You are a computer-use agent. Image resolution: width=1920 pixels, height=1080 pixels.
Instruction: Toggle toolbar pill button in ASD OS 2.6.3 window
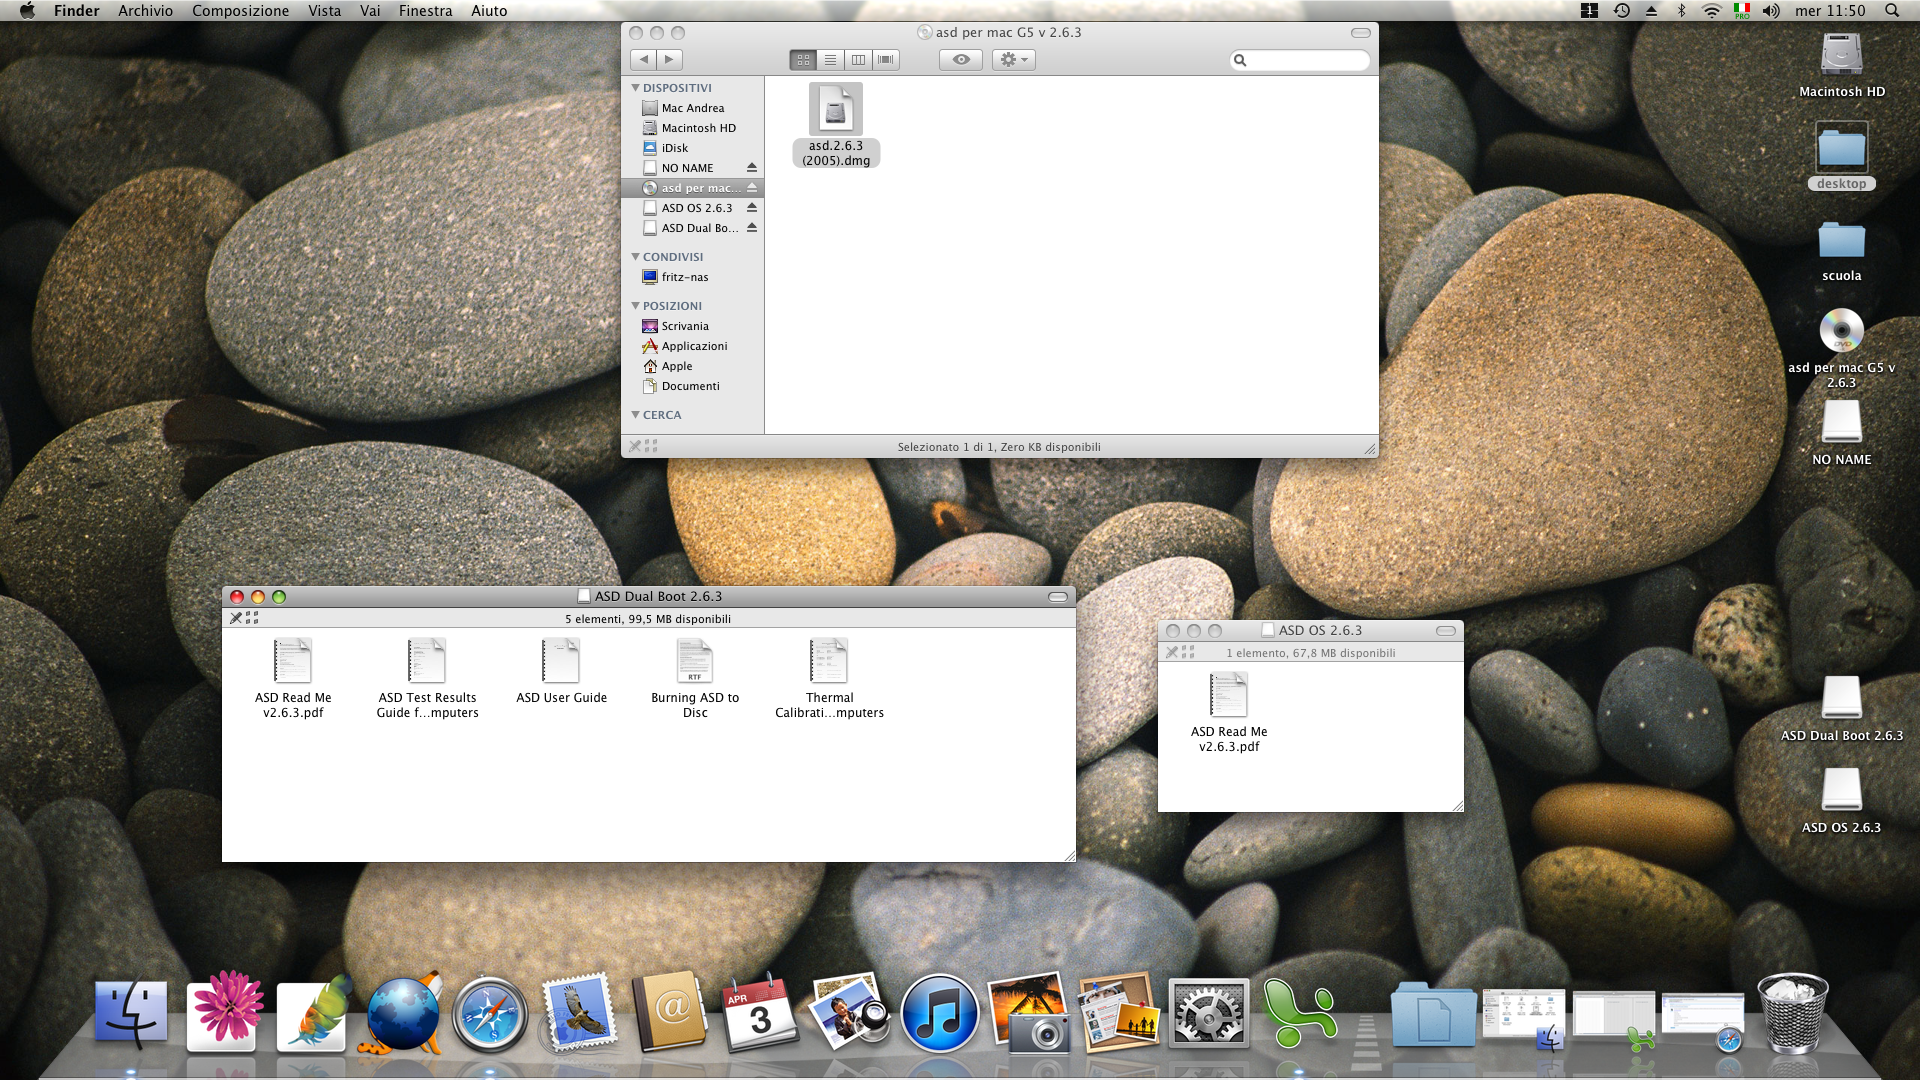coord(1446,631)
